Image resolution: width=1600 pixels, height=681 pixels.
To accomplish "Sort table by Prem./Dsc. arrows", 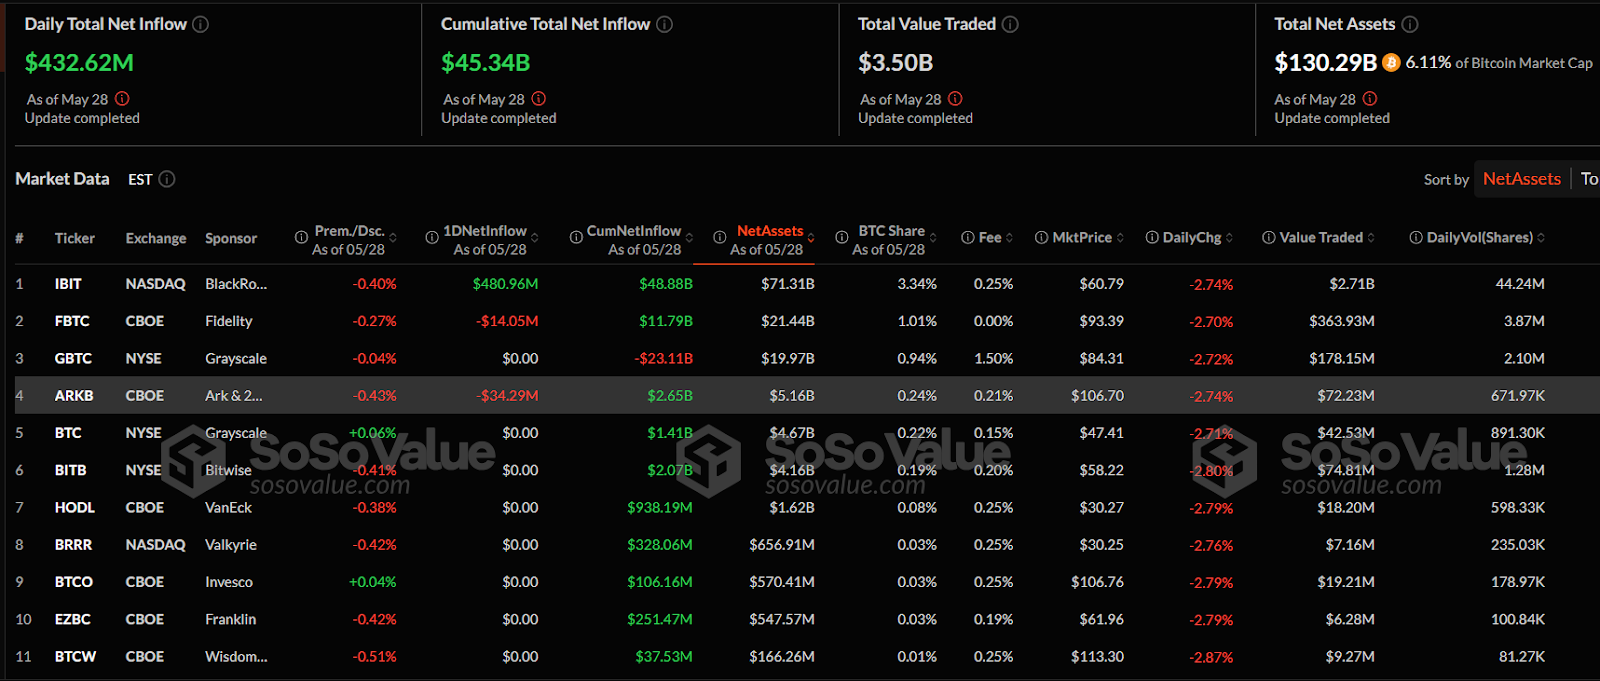I will click(x=393, y=238).
